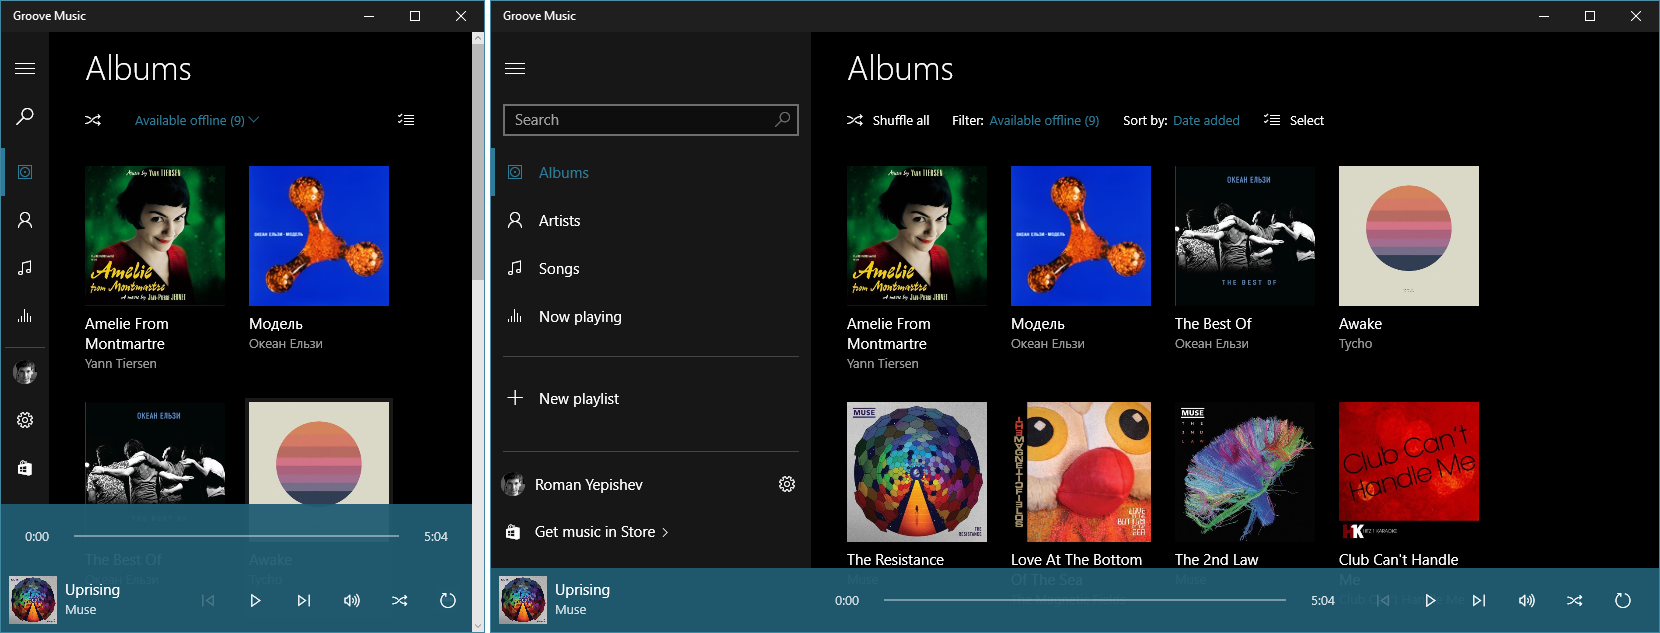The height and width of the screenshot is (633, 1660).
Task: Open Awake album cover in right window
Action: [x=1409, y=236]
